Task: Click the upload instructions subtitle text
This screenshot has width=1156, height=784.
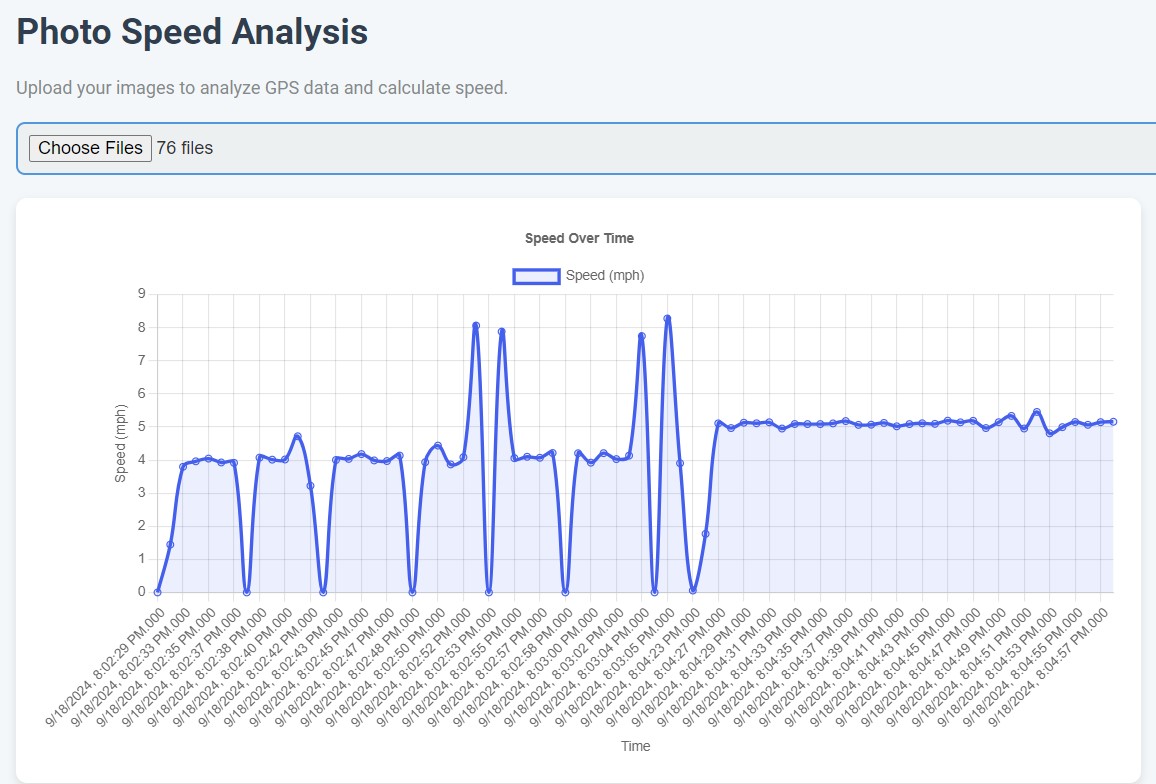Action: pos(262,88)
